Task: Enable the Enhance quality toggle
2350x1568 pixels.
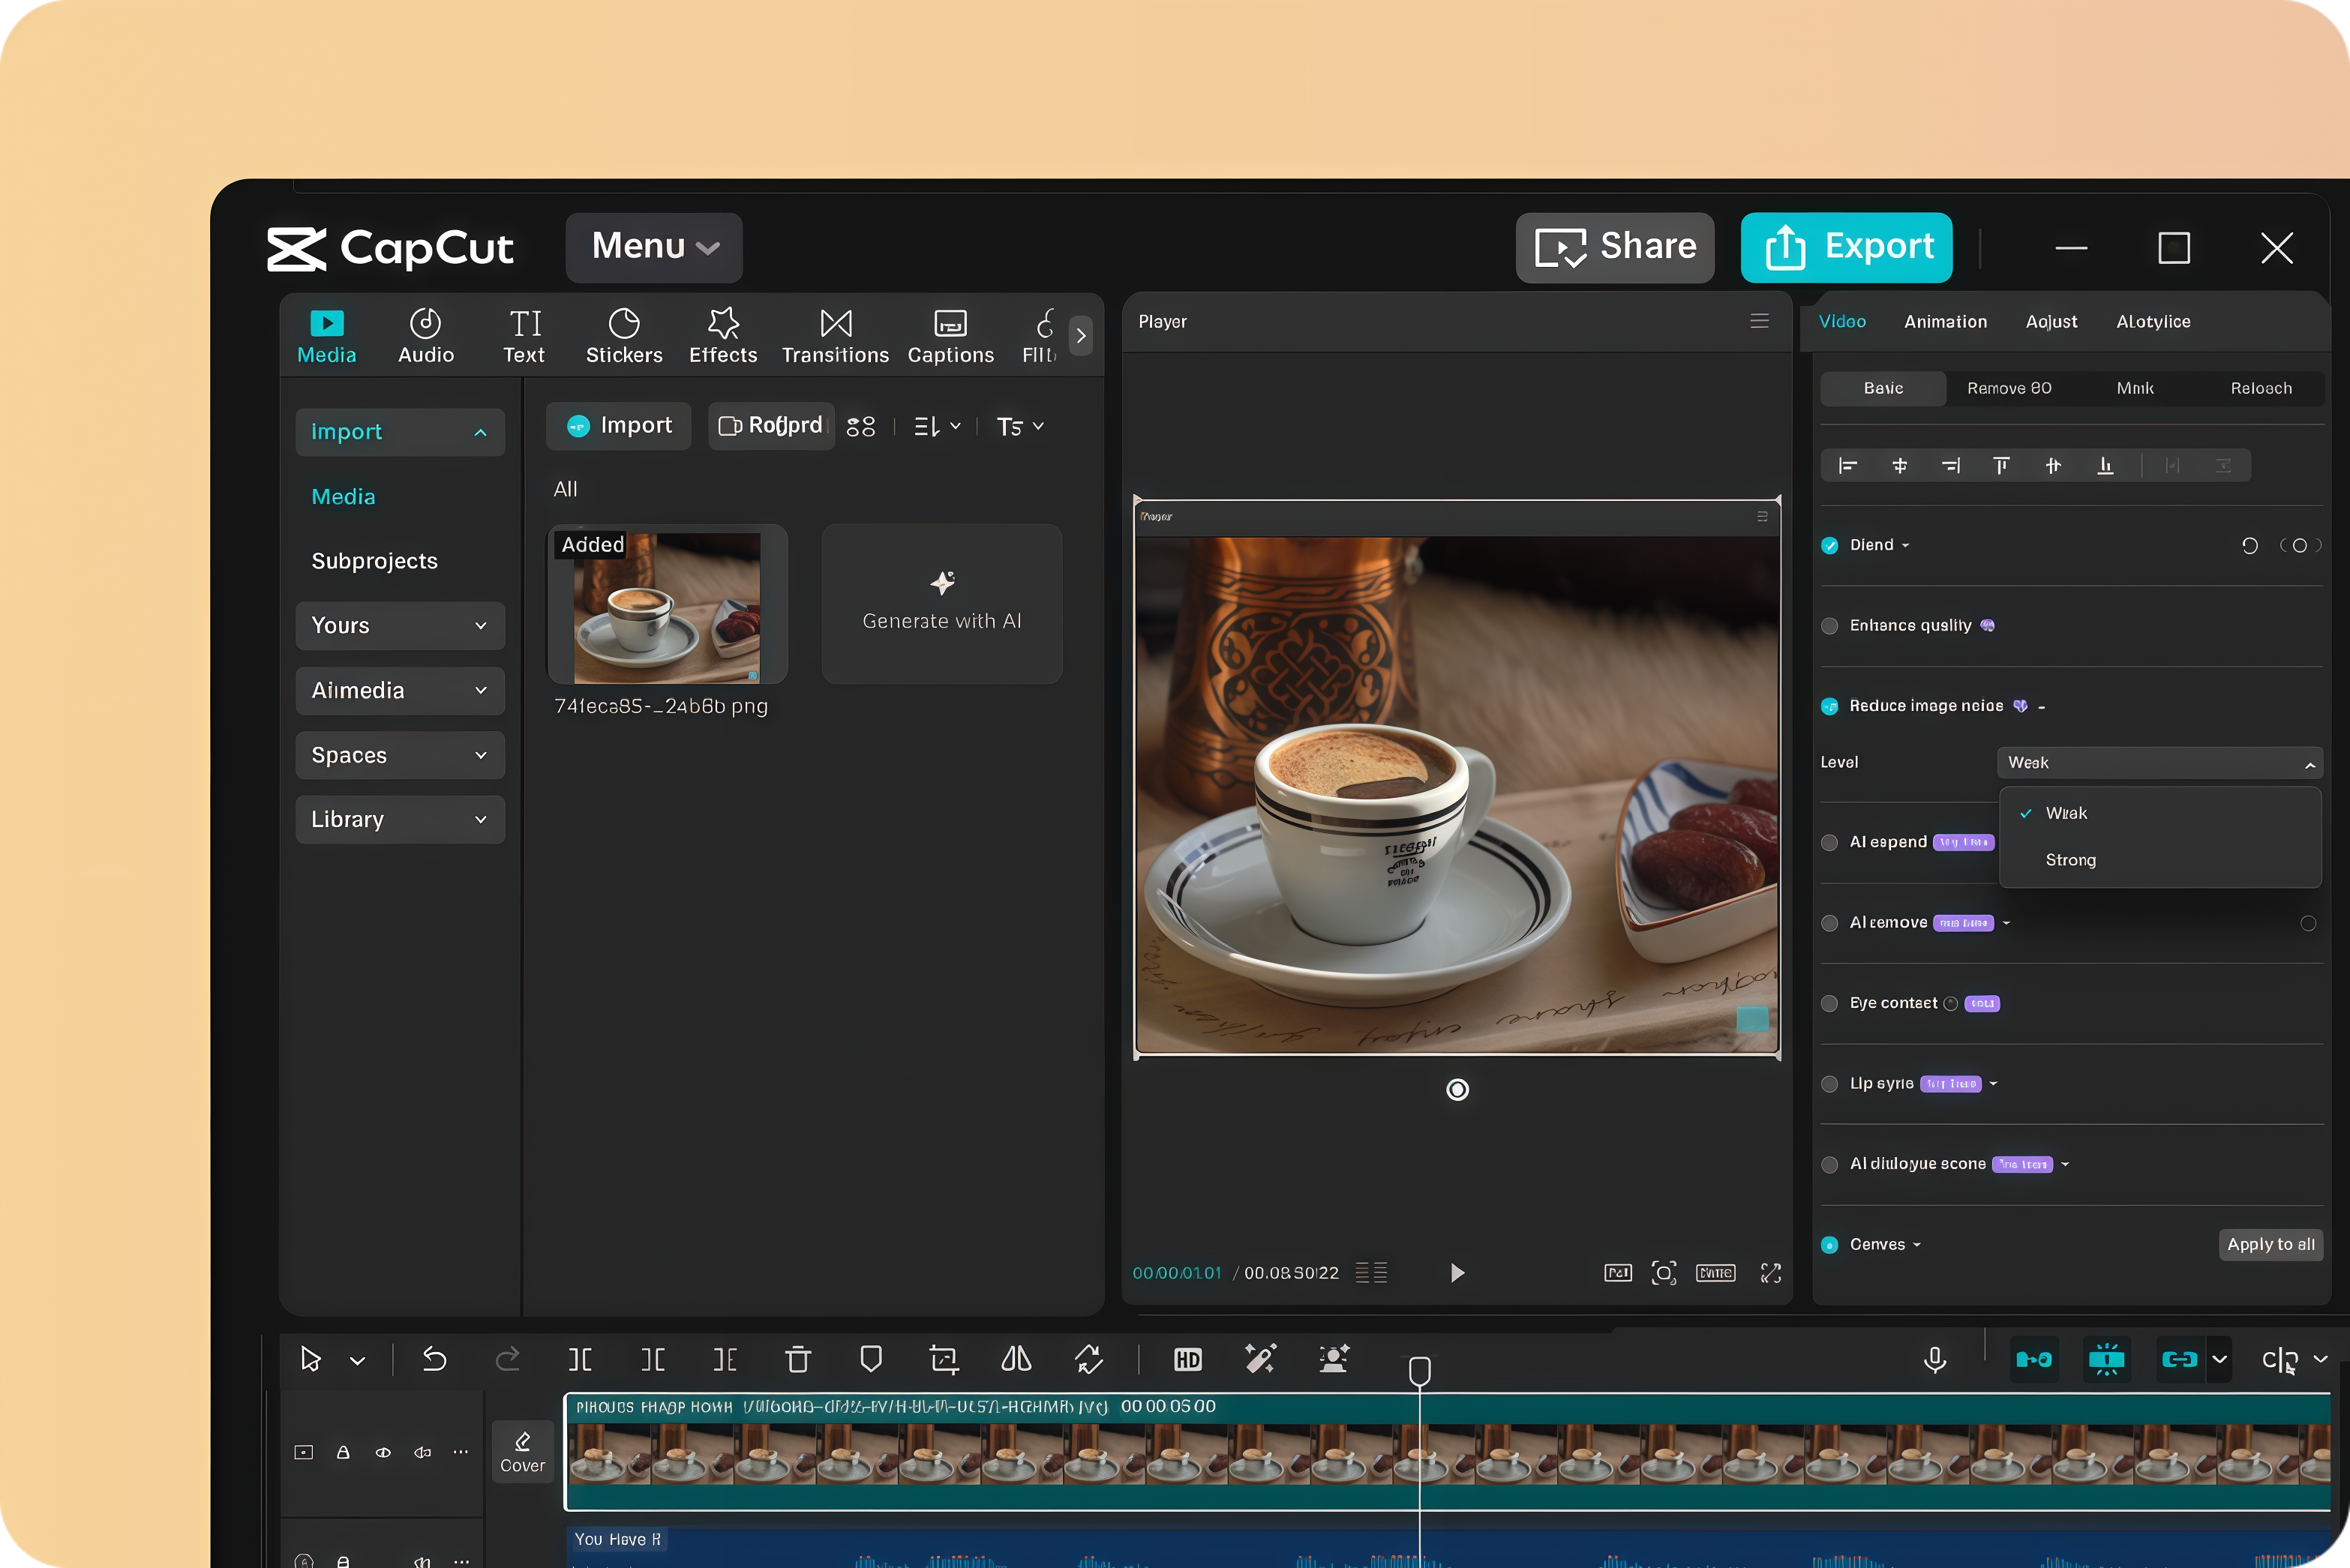Action: tap(1829, 625)
